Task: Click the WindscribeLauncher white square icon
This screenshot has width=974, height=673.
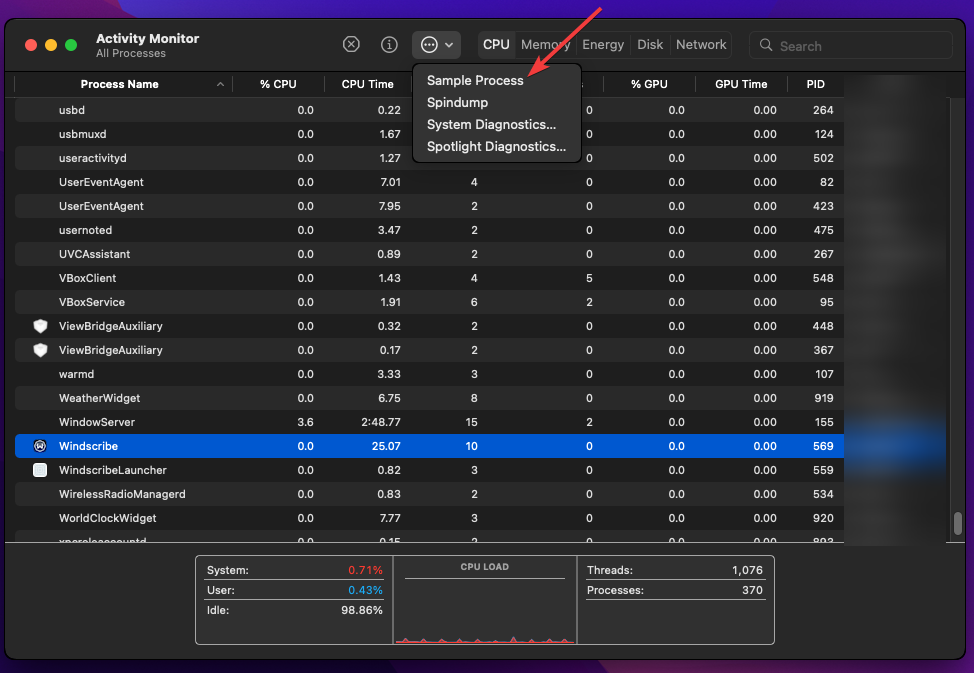Action: pyautogui.click(x=40, y=470)
